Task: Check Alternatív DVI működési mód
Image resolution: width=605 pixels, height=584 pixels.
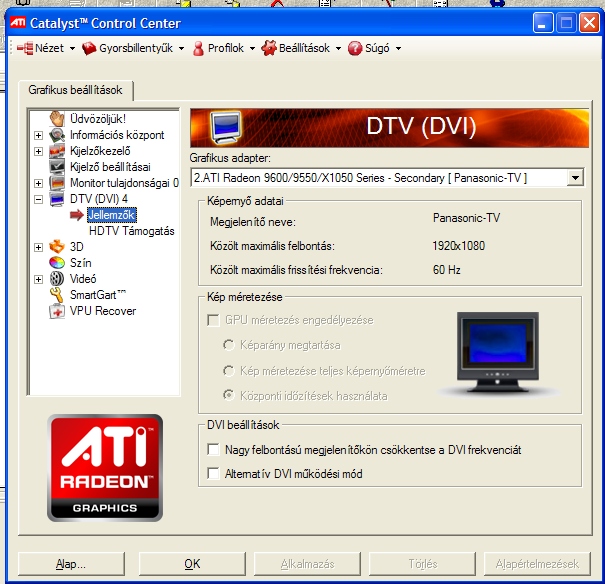Action: 213,473
